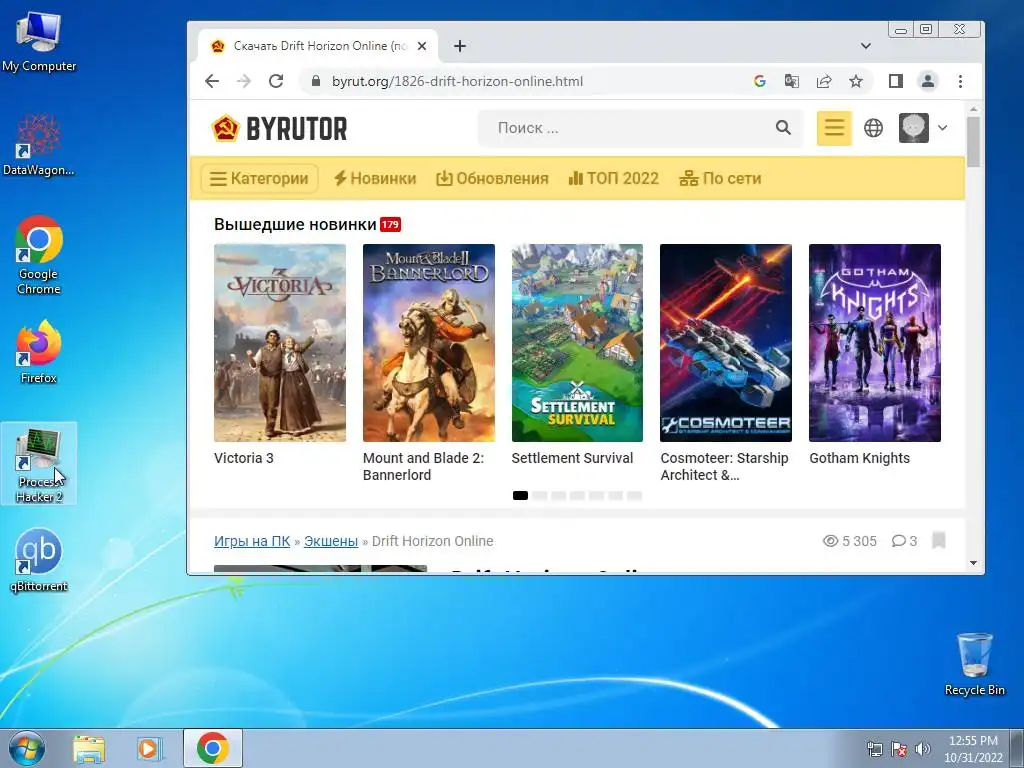Launch Firefox from the desktop
The width and height of the screenshot is (1024, 768).
click(39, 351)
